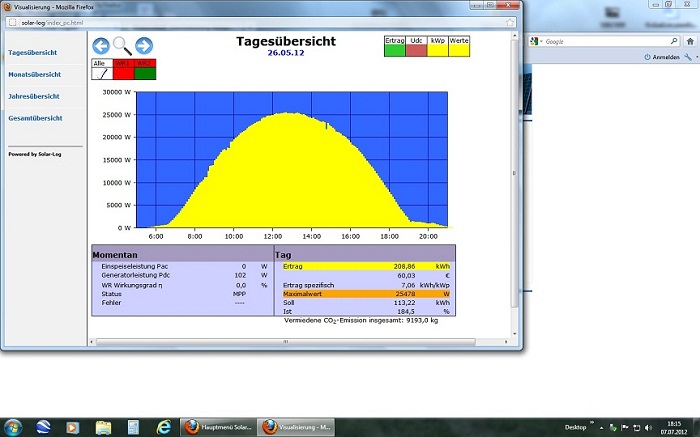Screen dimensions: 700x437
Task: Toggle the kWp yellow display box
Action: (438, 50)
